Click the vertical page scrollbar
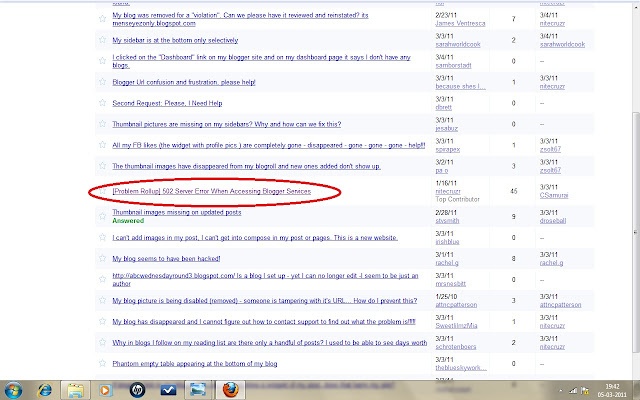This screenshot has height=400, width=640. click(636, 232)
